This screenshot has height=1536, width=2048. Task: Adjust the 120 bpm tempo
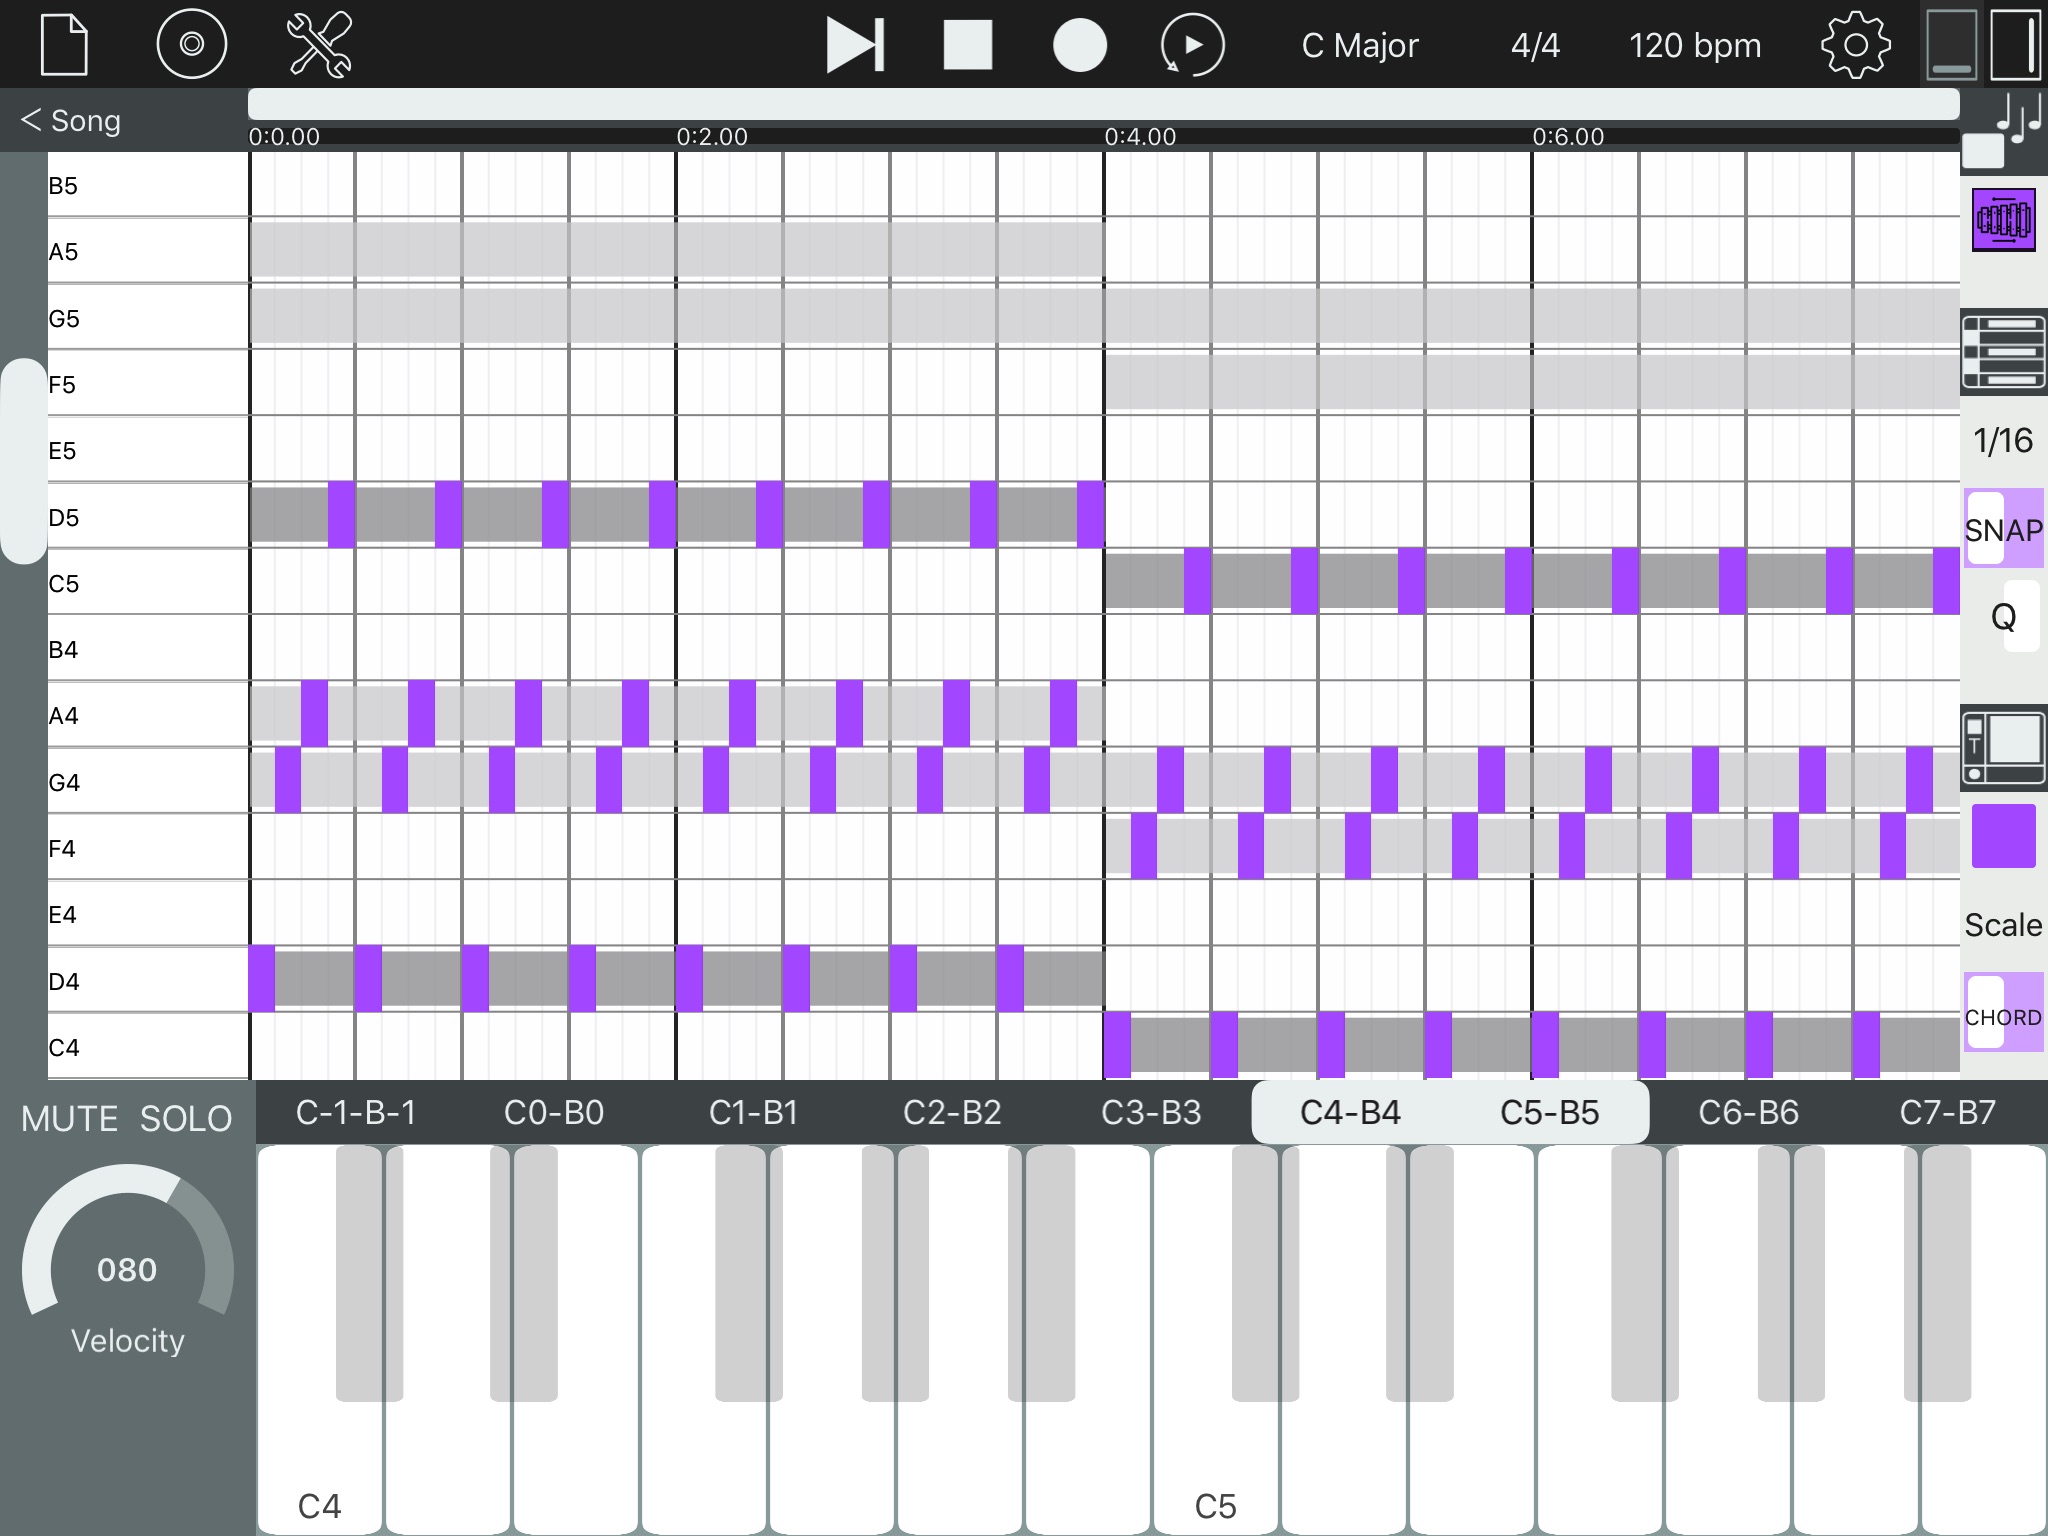[x=1695, y=45]
